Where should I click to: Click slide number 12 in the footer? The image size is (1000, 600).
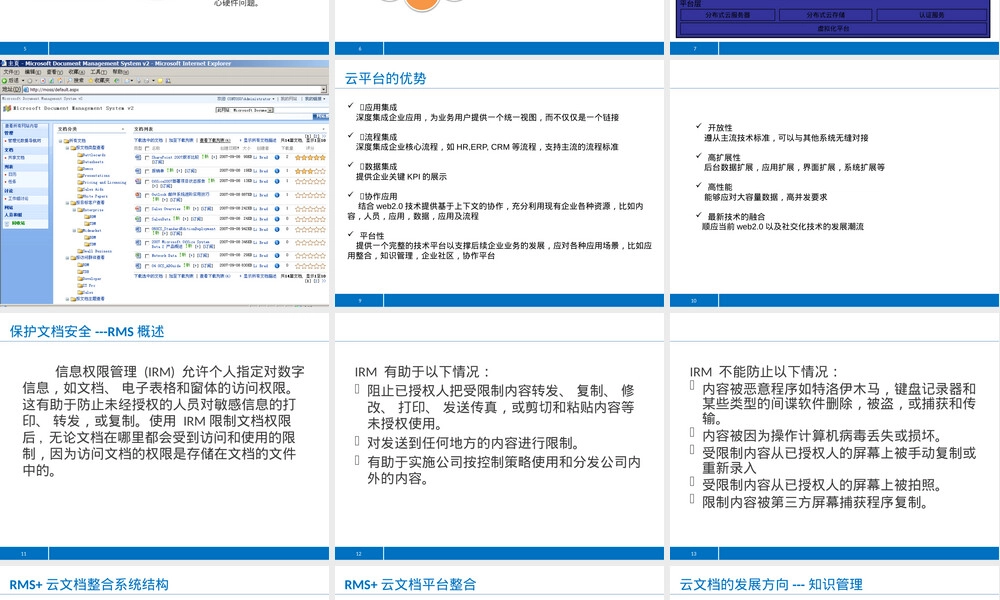click(359, 553)
